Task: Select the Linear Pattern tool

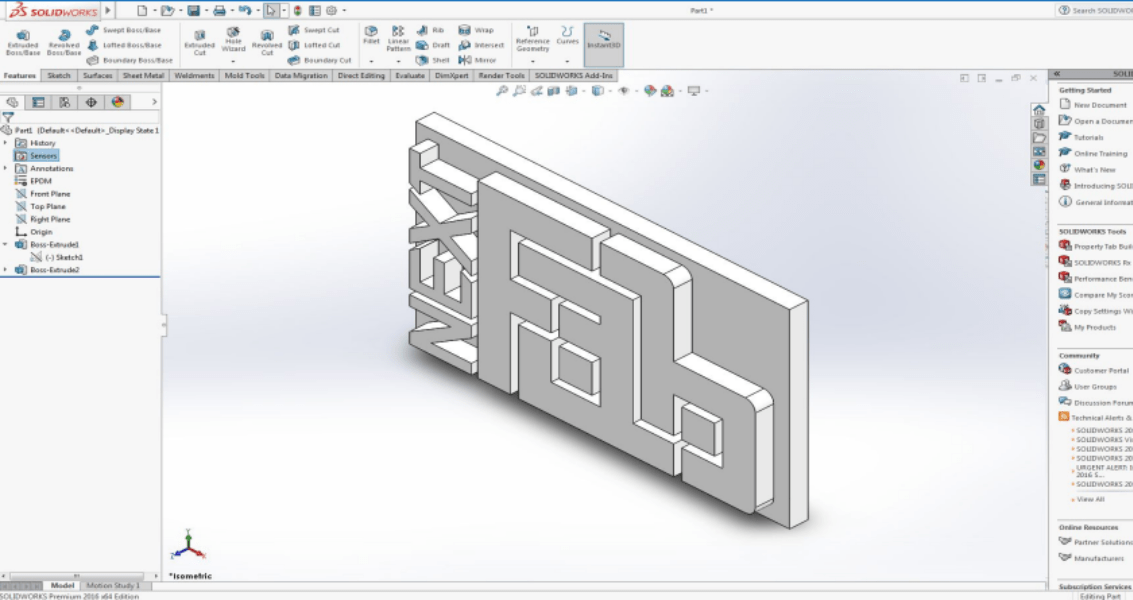Action: tap(399, 38)
